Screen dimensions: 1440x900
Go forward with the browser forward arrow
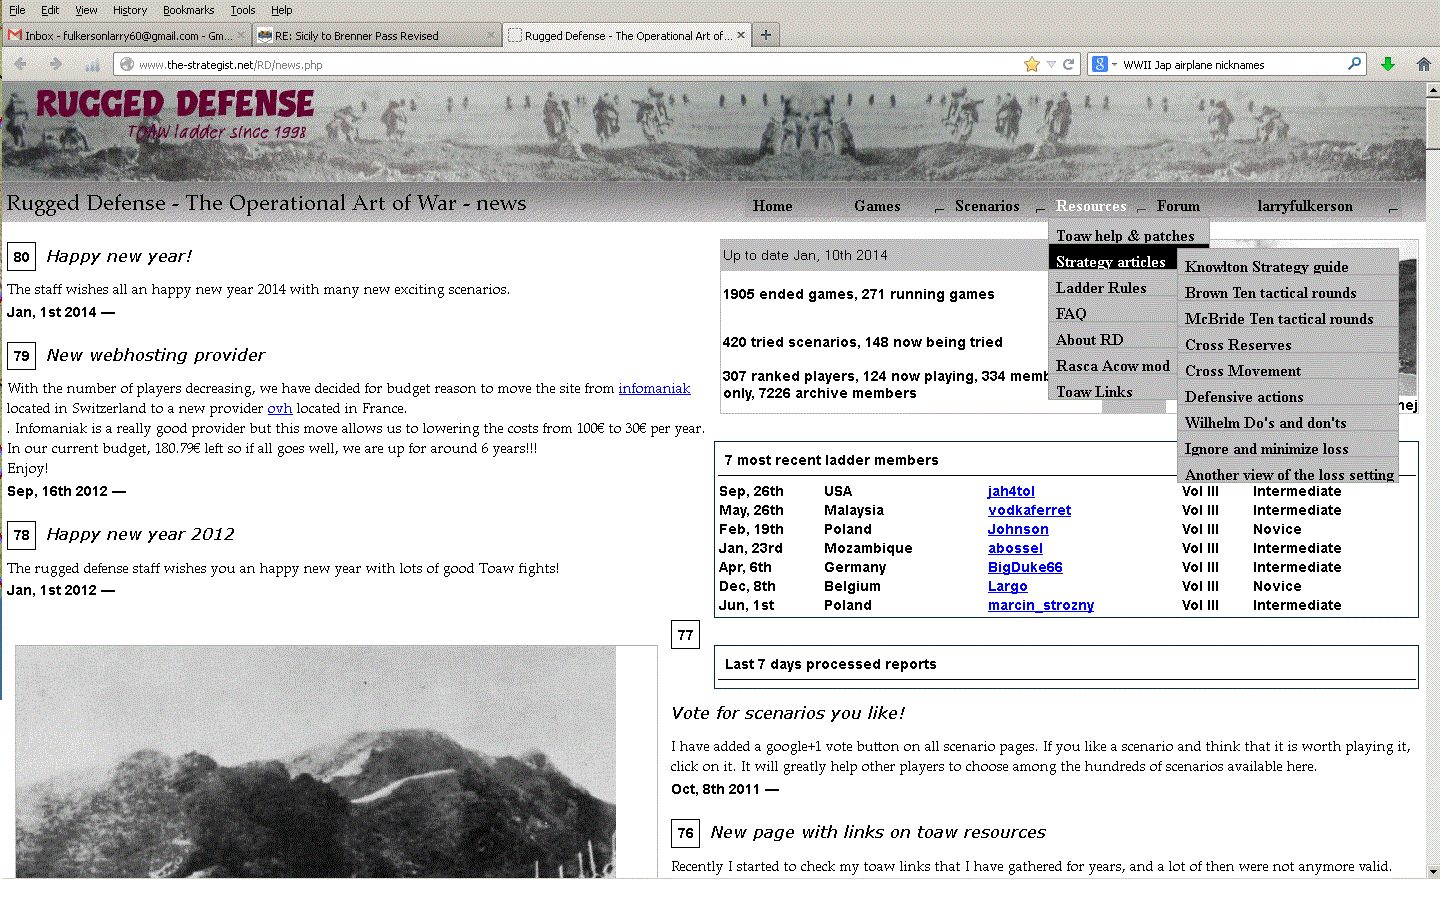click(x=56, y=64)
